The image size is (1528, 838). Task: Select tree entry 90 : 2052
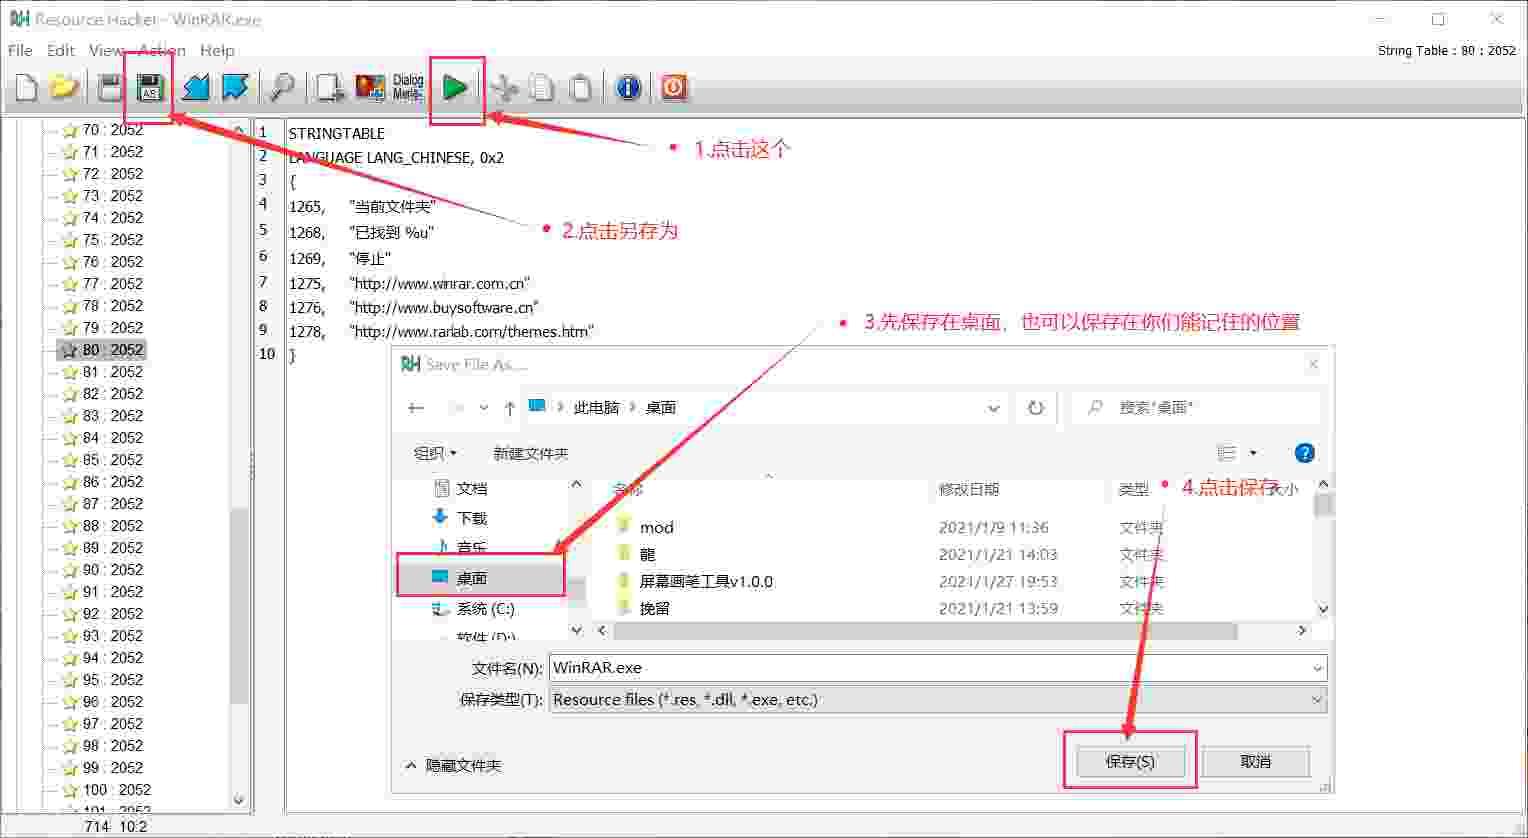(112, 570)
